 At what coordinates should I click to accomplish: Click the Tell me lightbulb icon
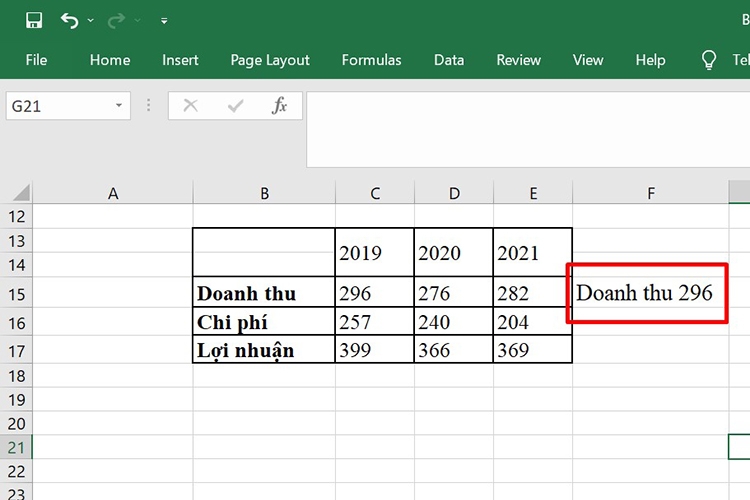tap(708, 60)
